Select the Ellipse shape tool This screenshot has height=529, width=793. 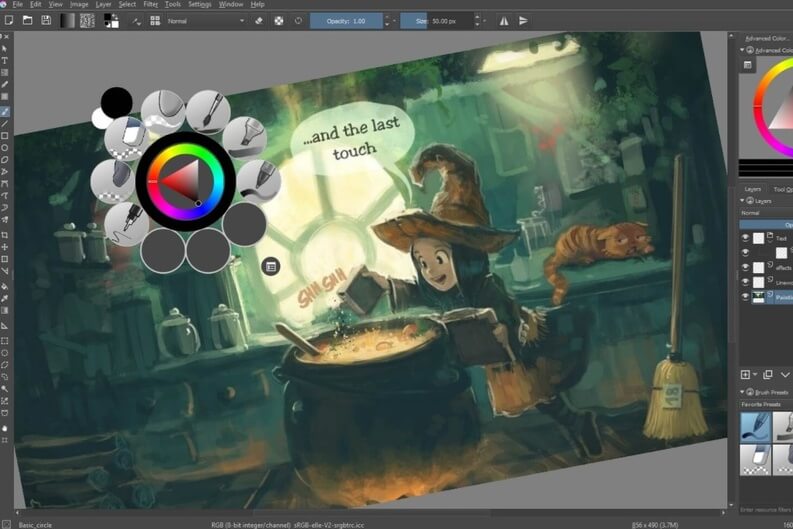click(5, 148)
